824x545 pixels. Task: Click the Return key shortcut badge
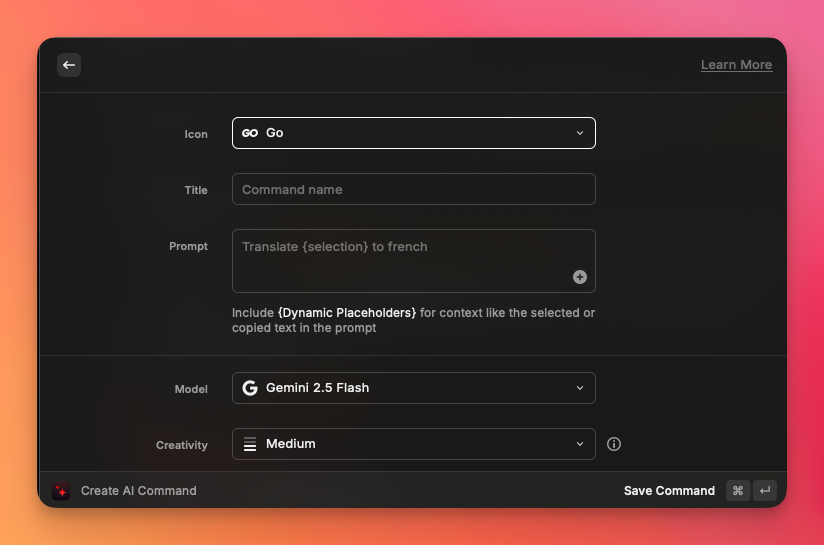click(765, 491)
